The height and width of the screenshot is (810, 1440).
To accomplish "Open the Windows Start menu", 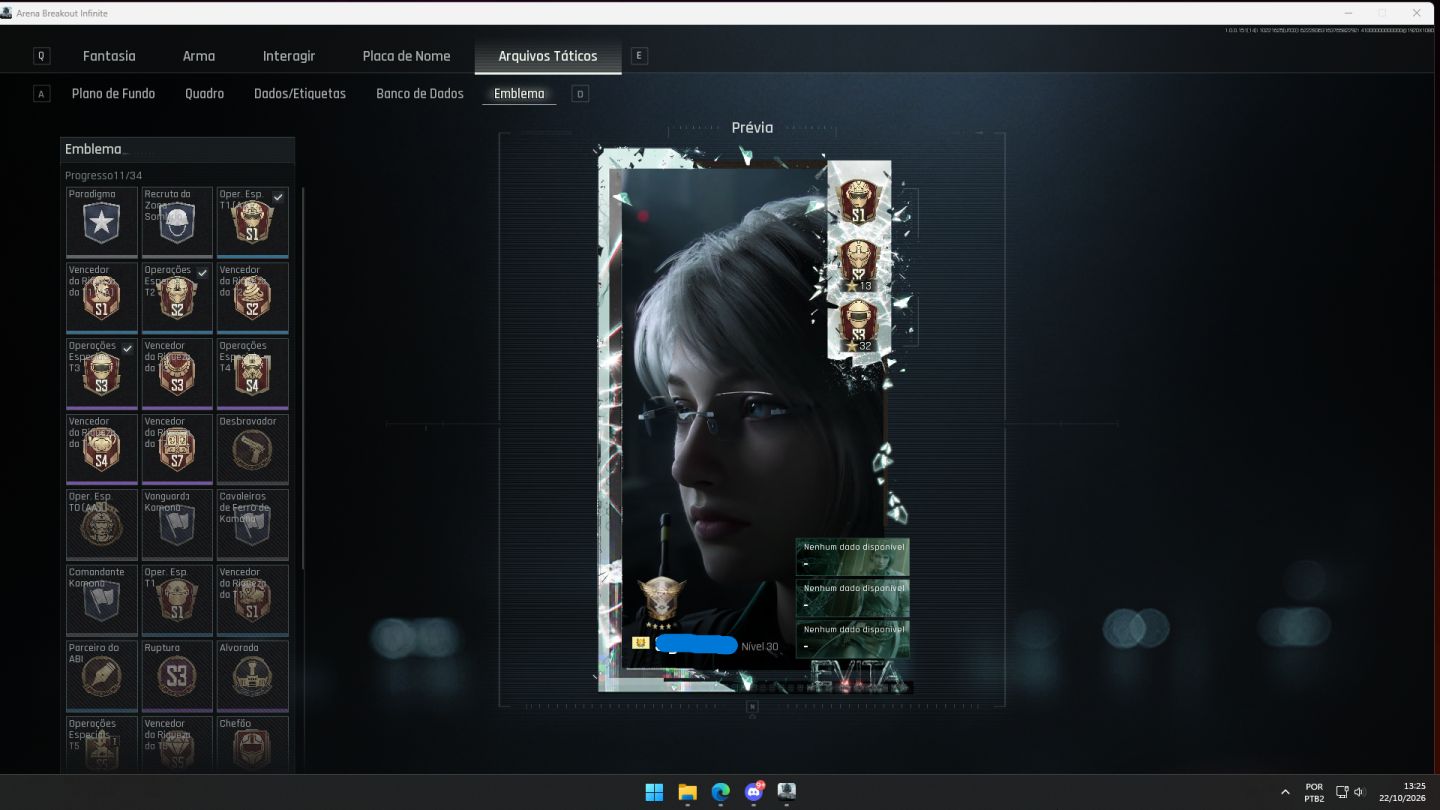I will tap(654, 792).
